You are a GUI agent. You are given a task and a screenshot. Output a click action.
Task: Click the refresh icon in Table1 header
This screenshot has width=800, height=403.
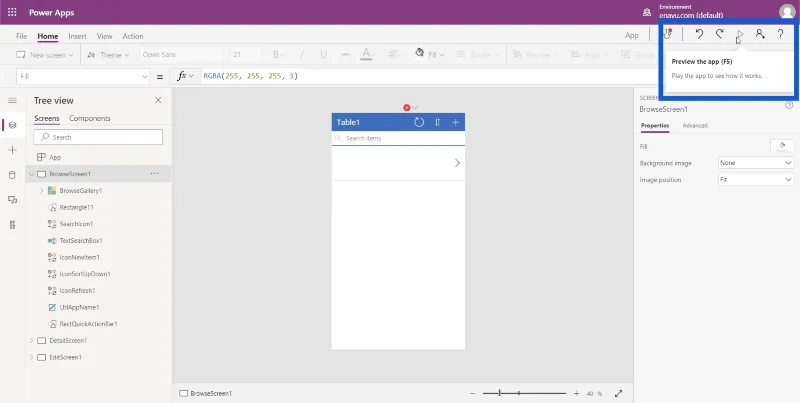(419, 122)
